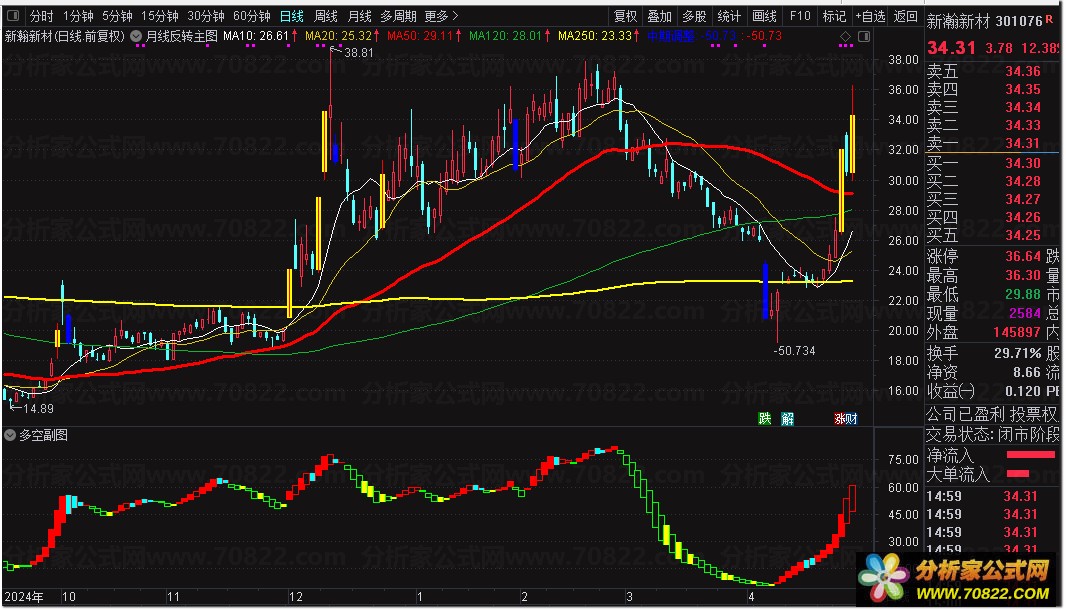This screenshot has width=1066, height=610.
Task: Toggle the left sidebar panel icon
Action: pyautogui.click(x=13, y=15)
